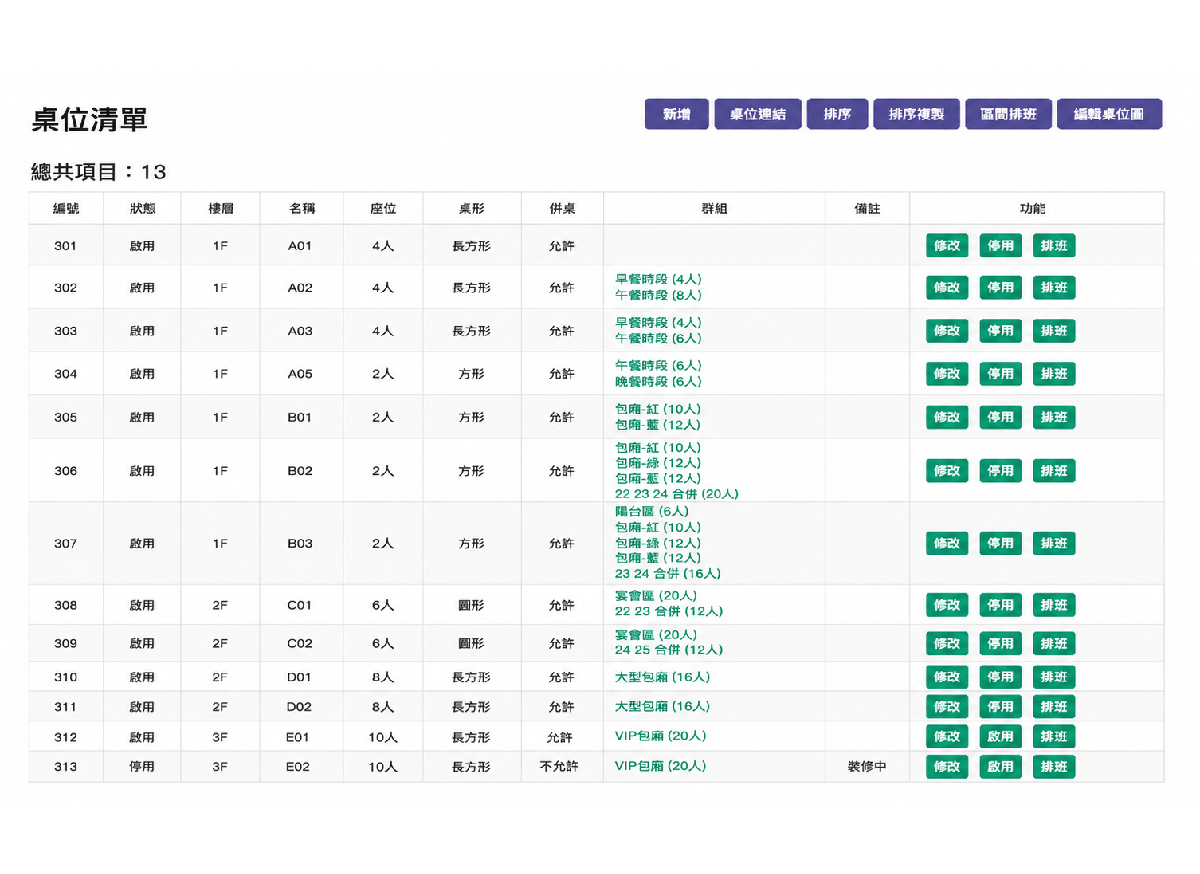Click the purple 排序 button
1200x874 pixels.
[837, 114]
